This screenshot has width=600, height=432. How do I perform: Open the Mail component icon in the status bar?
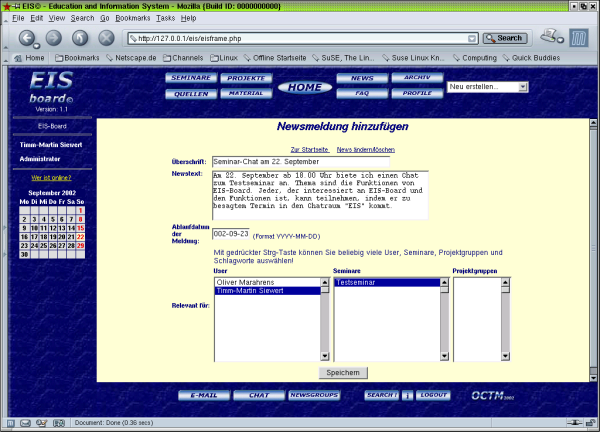click(27, 423)
